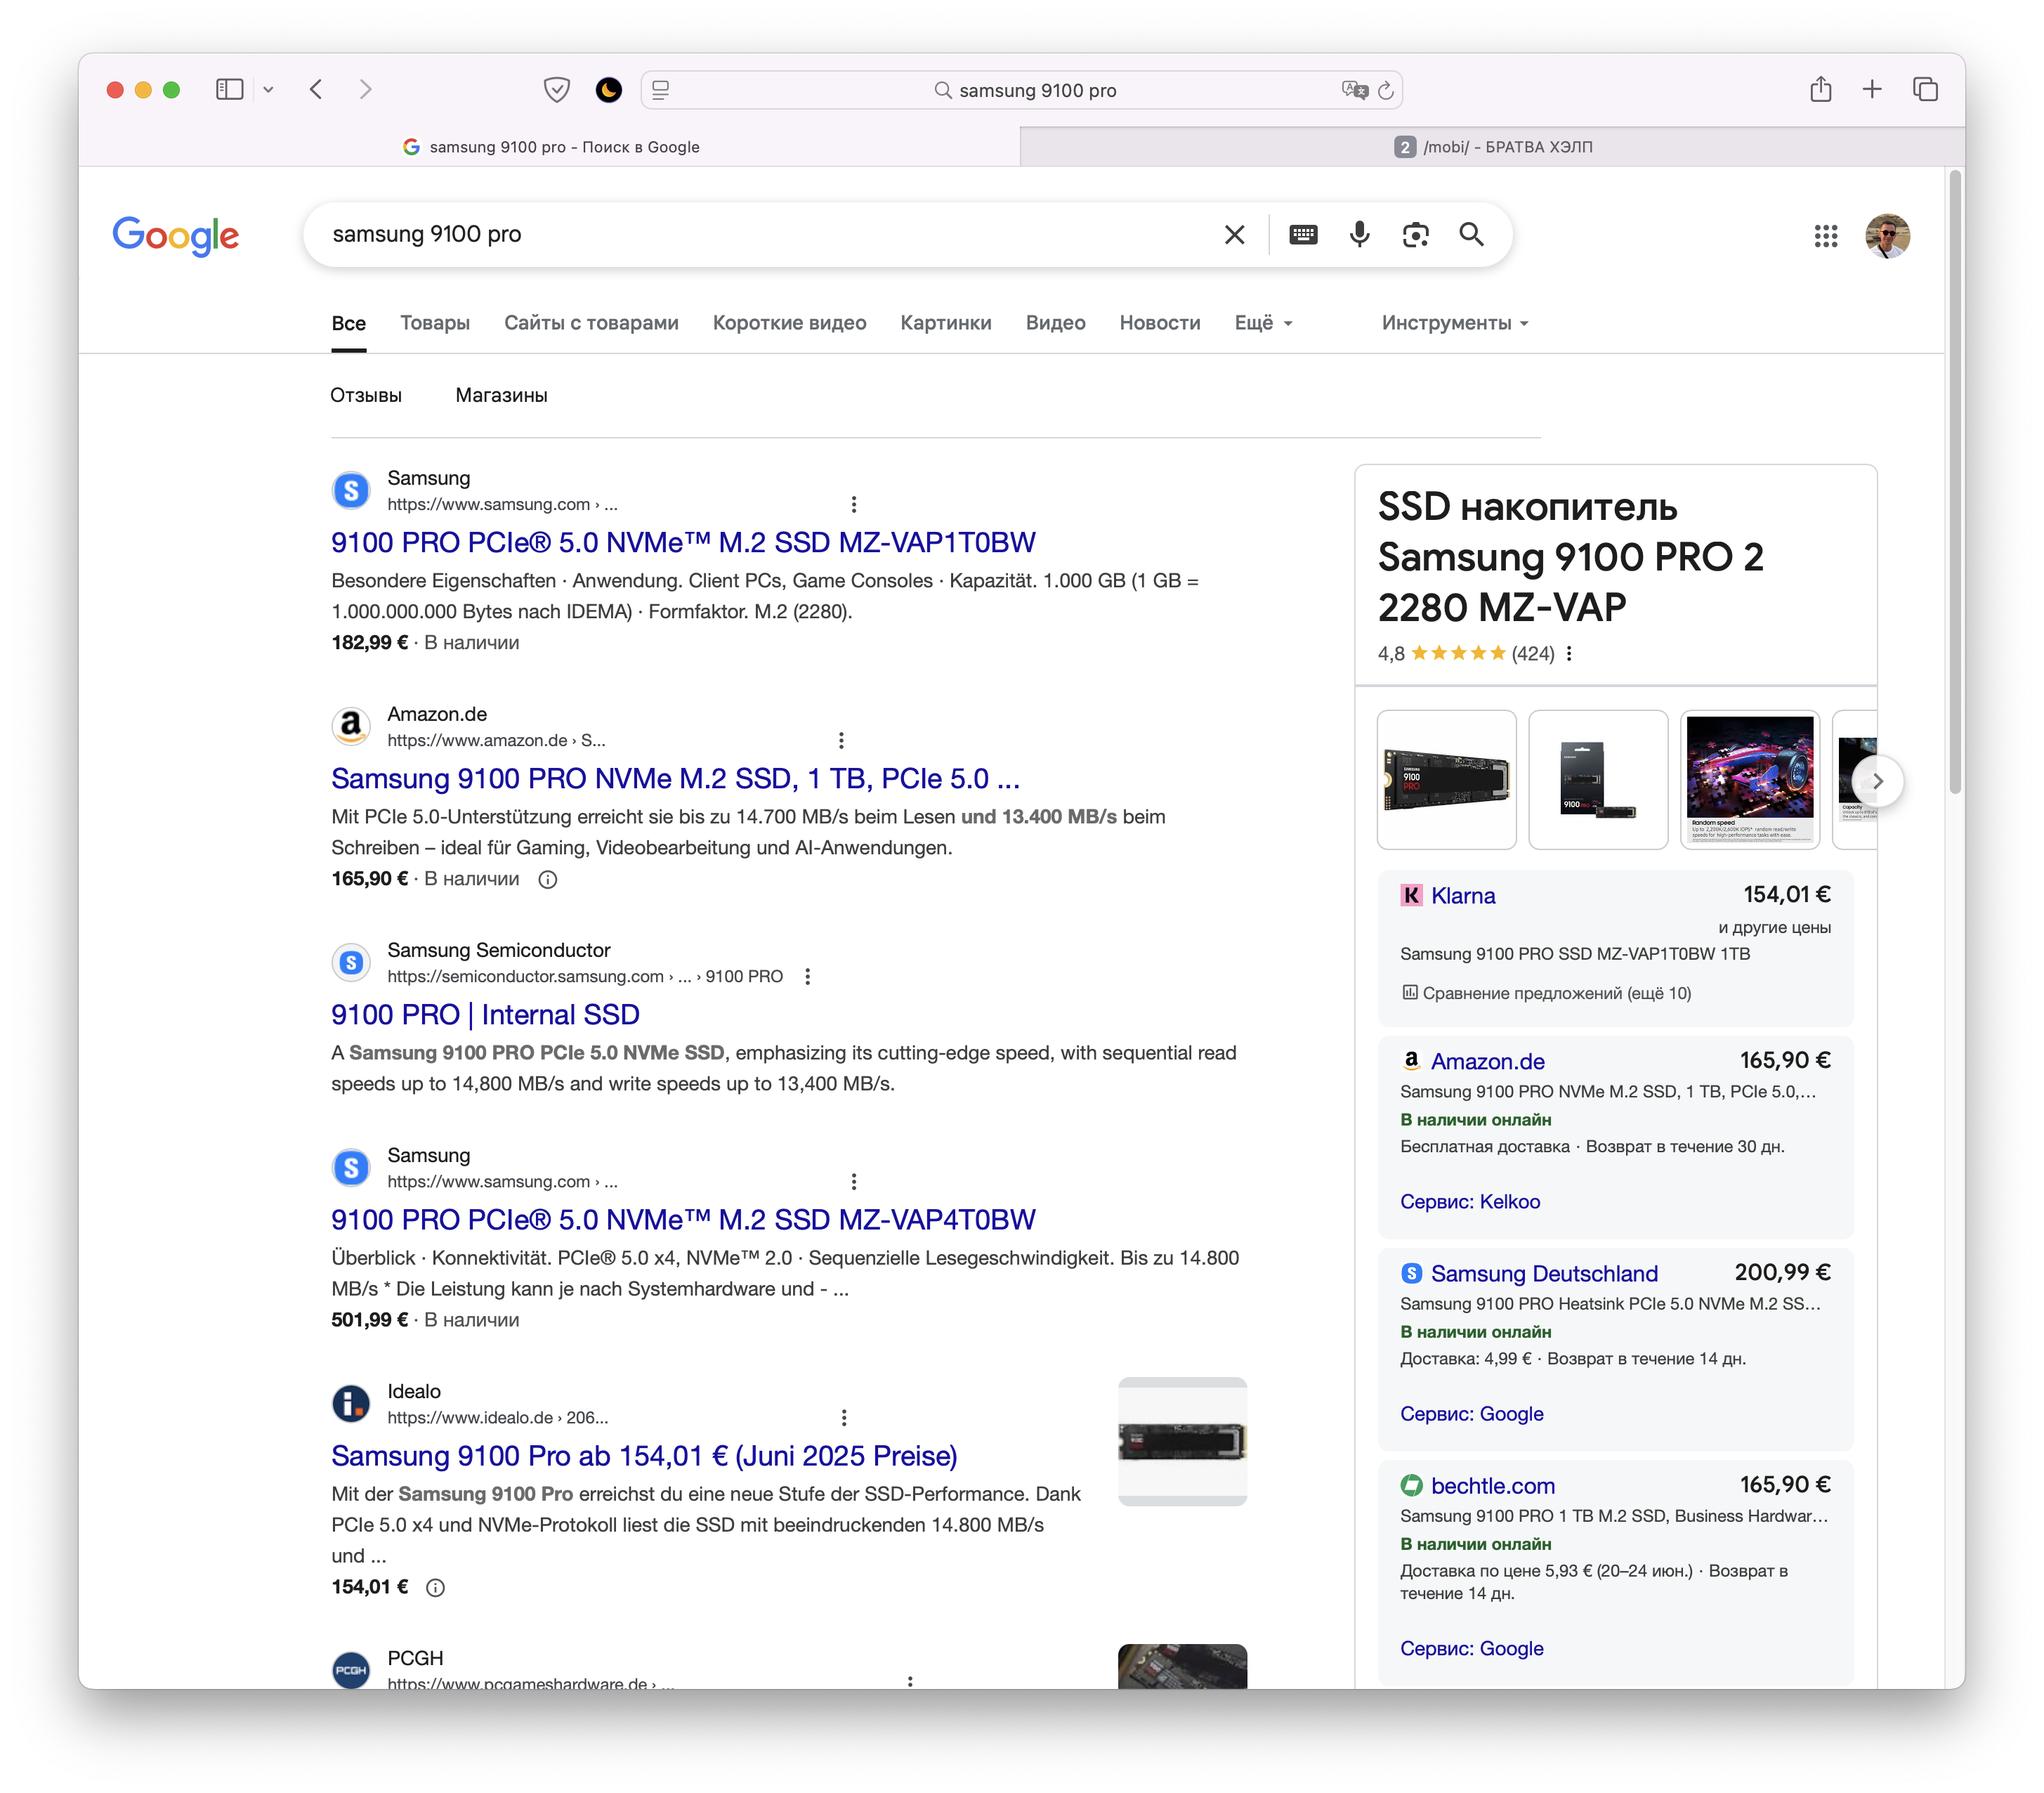
Task: Click the translate page icon
Action: coord(1354,90)
